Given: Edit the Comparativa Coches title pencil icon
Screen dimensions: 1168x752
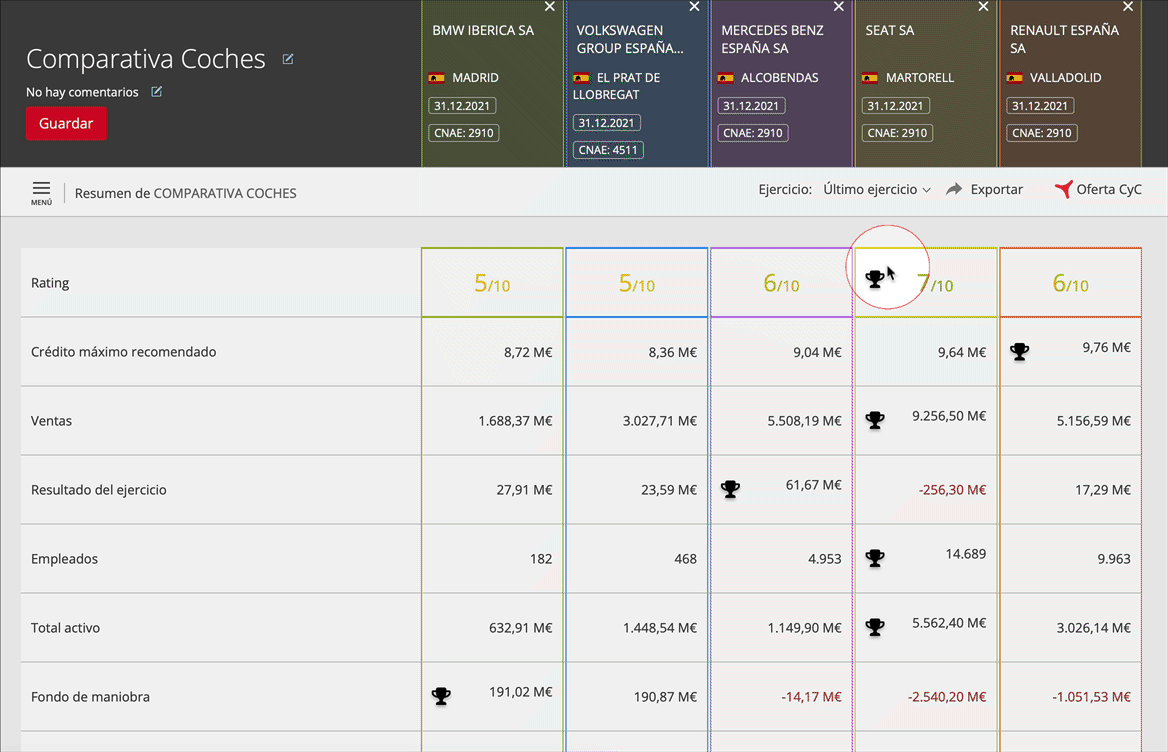Looking at the screenshot, I should click(x=288, y=59).
